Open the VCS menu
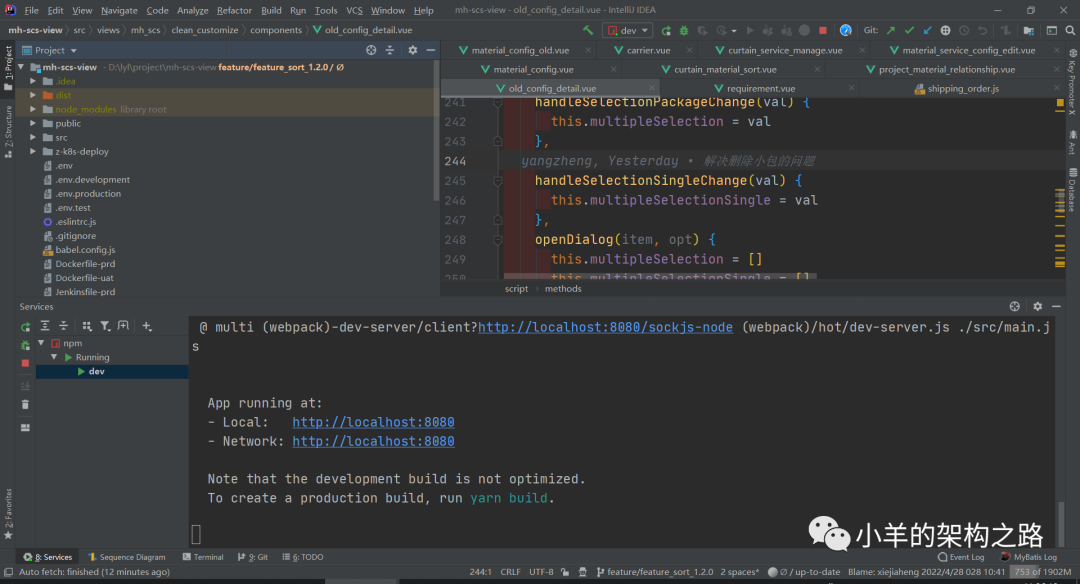The image size is (1080, 584). [354, 10]
